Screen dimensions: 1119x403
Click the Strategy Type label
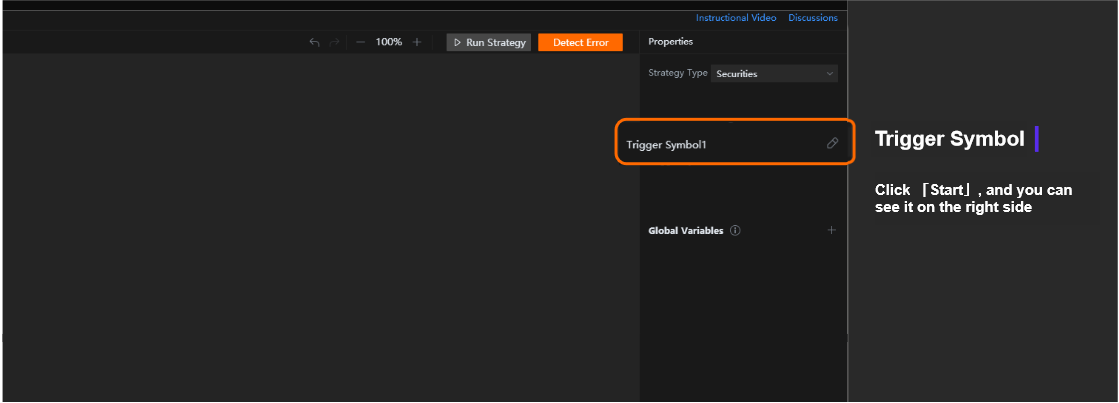[x=677, y=73]
